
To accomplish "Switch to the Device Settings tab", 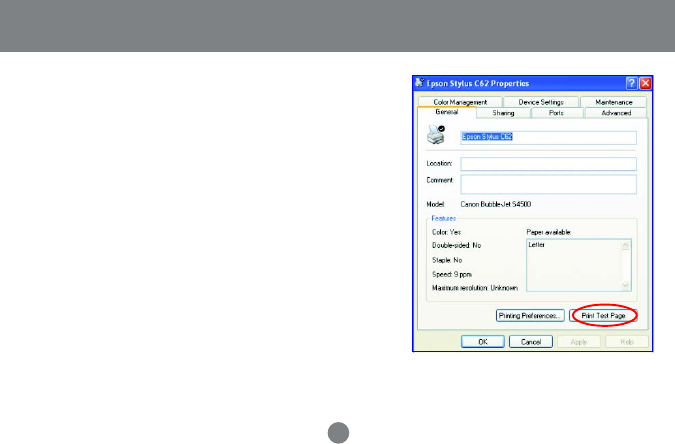I will 541,102.
